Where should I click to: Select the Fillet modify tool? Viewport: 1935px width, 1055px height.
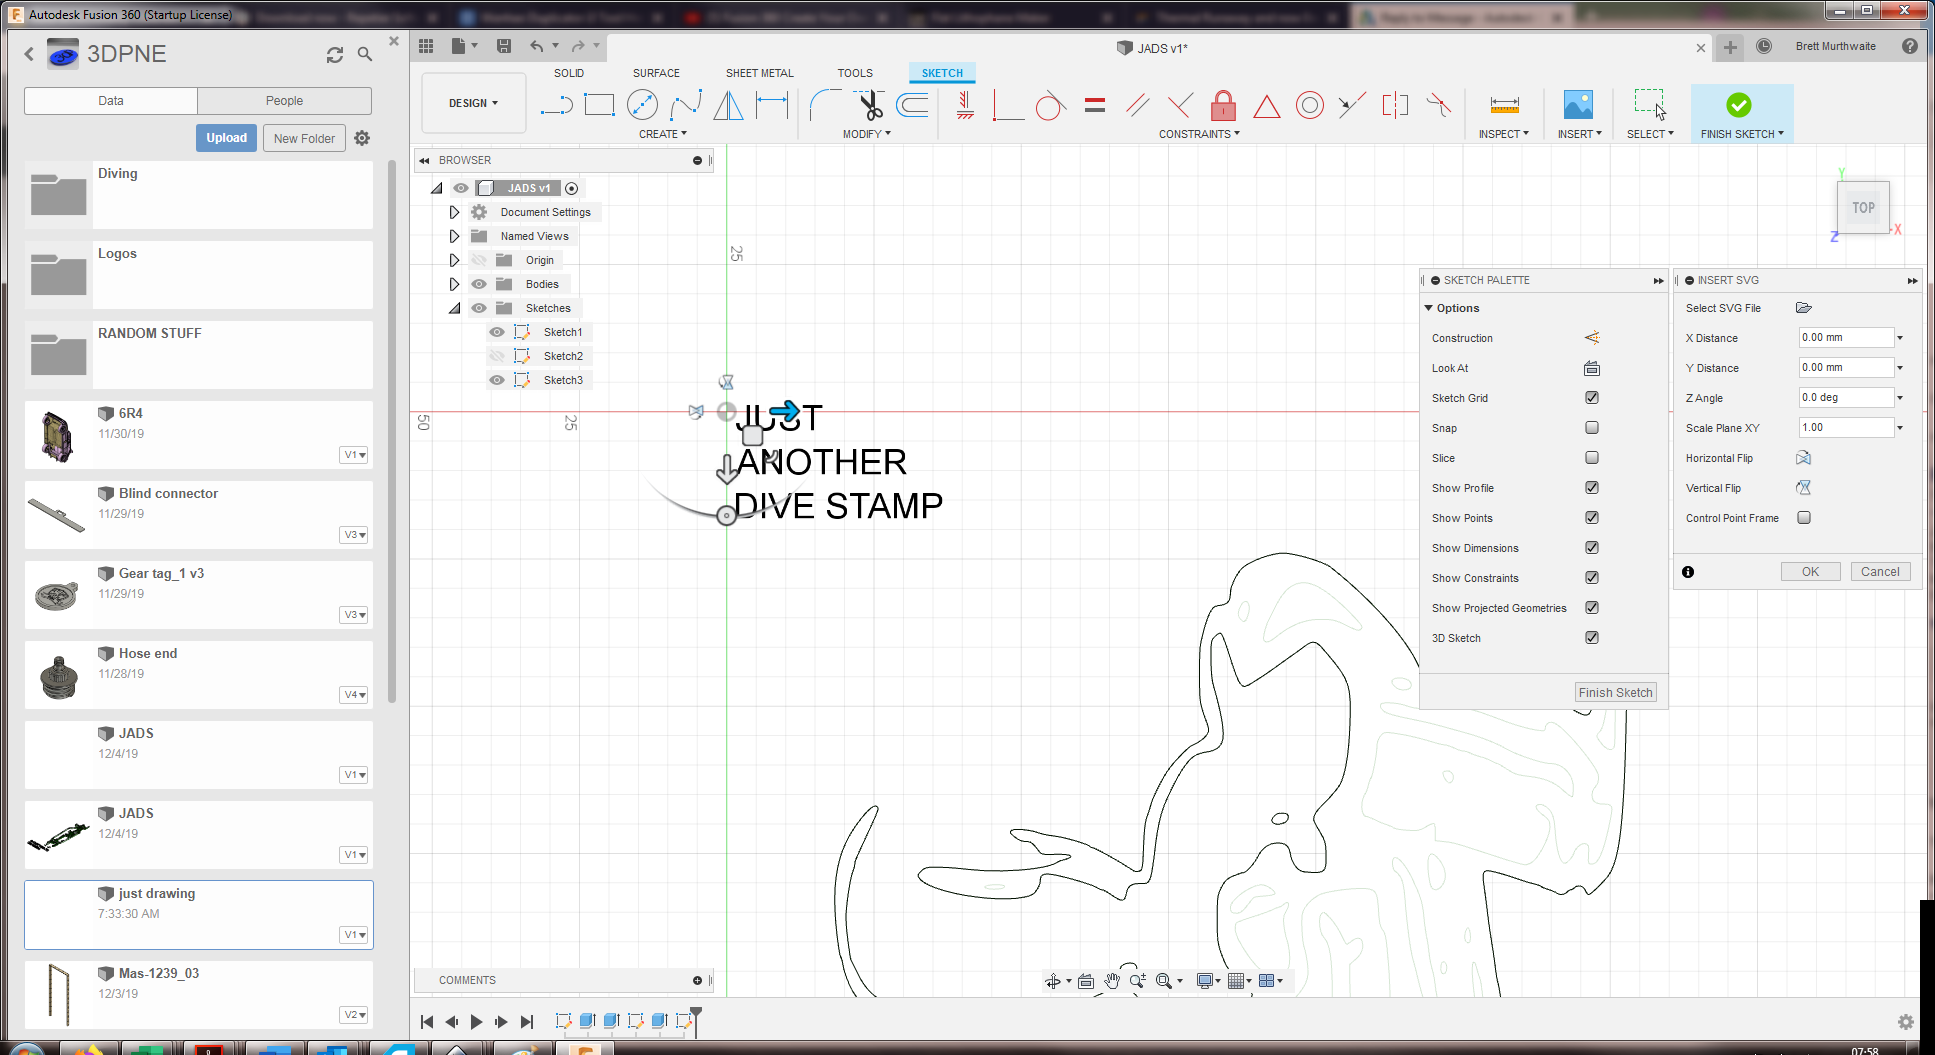click(825, 105)
